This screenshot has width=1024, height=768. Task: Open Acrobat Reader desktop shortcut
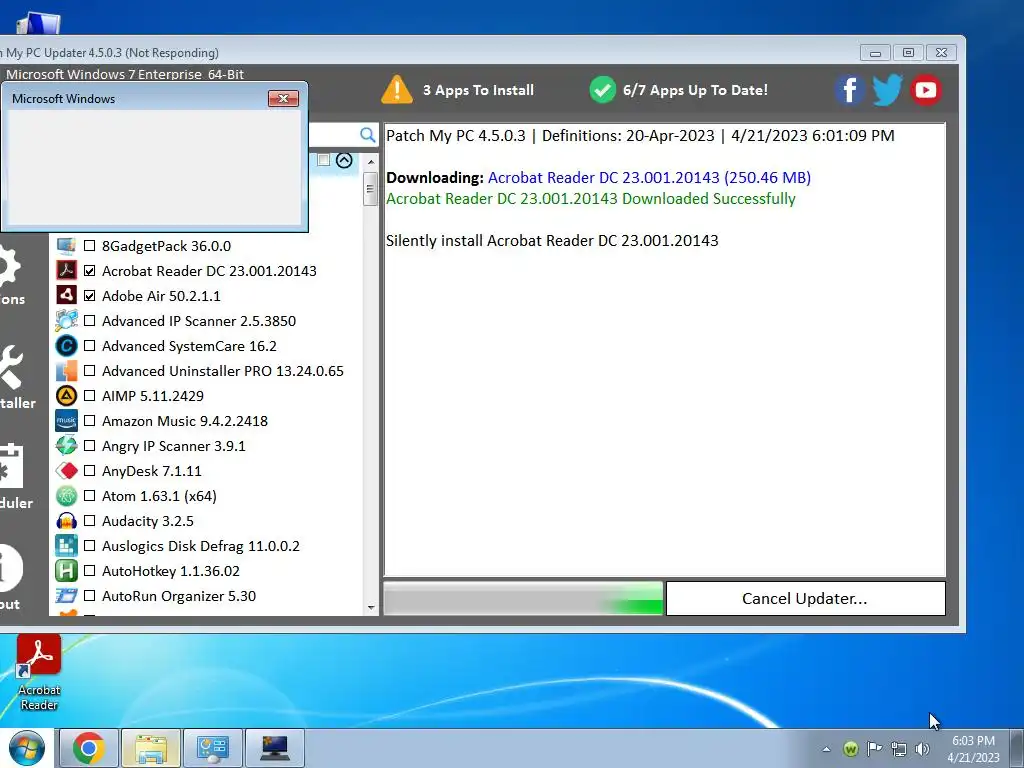pos(39,673)
